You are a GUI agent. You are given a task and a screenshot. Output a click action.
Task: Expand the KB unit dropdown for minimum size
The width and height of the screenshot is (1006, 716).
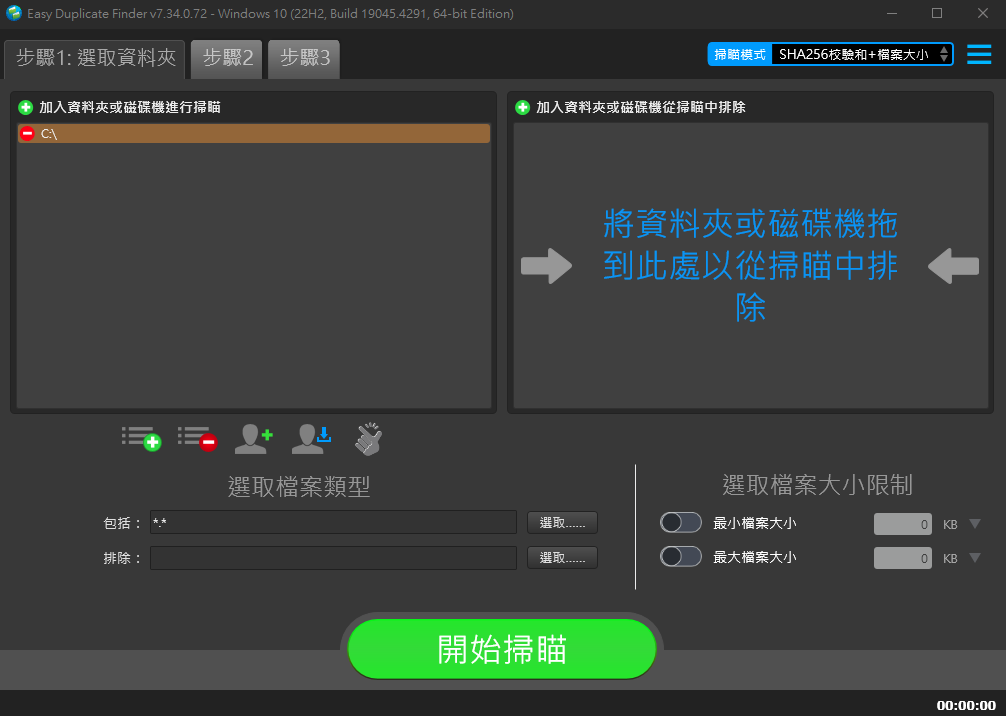coord(975,524)
